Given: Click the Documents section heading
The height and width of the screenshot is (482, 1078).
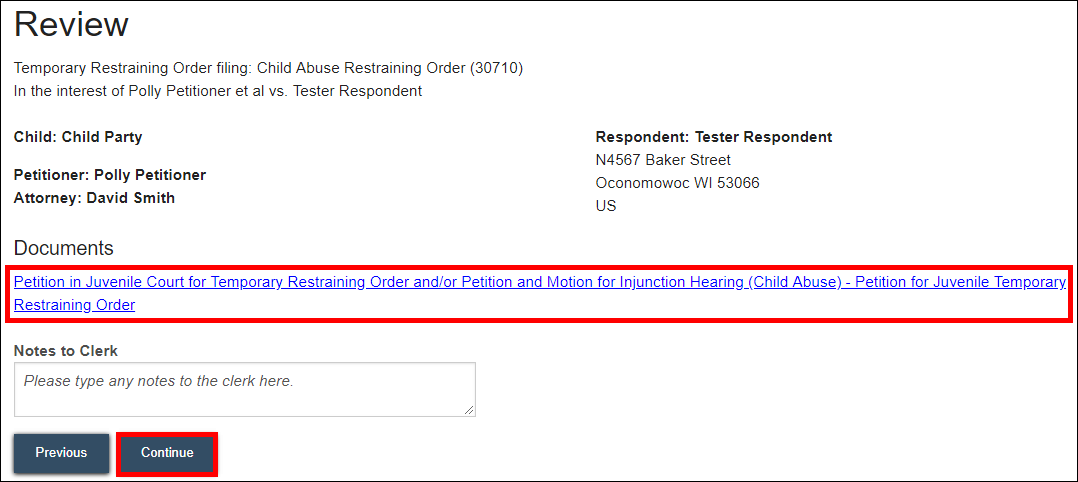Looking at the screenshot, I should click(x=64, y=248).
